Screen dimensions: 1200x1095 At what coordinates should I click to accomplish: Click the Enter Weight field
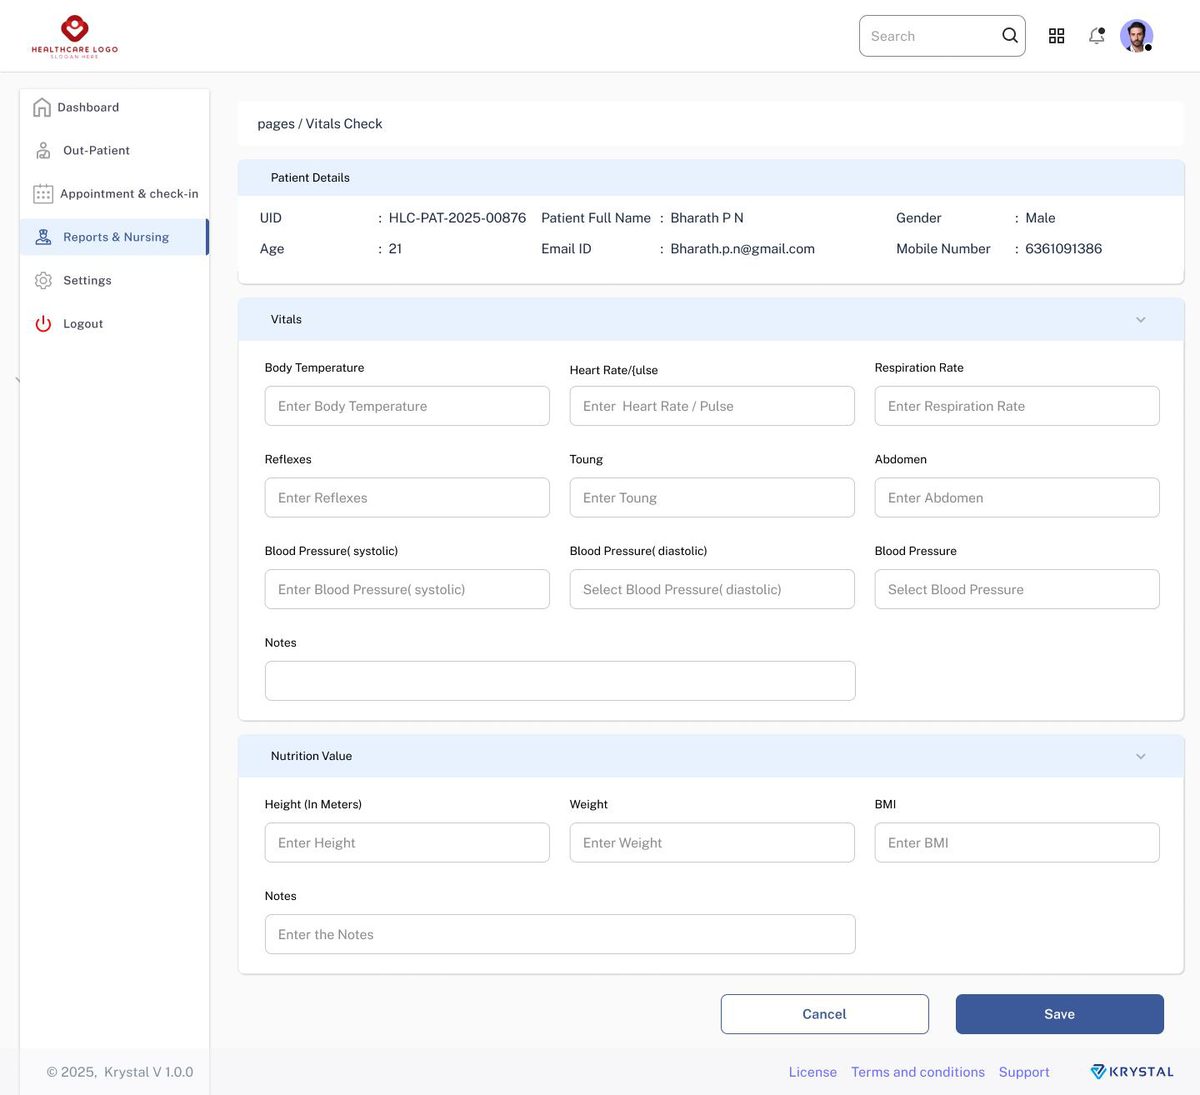pos(712,843)
